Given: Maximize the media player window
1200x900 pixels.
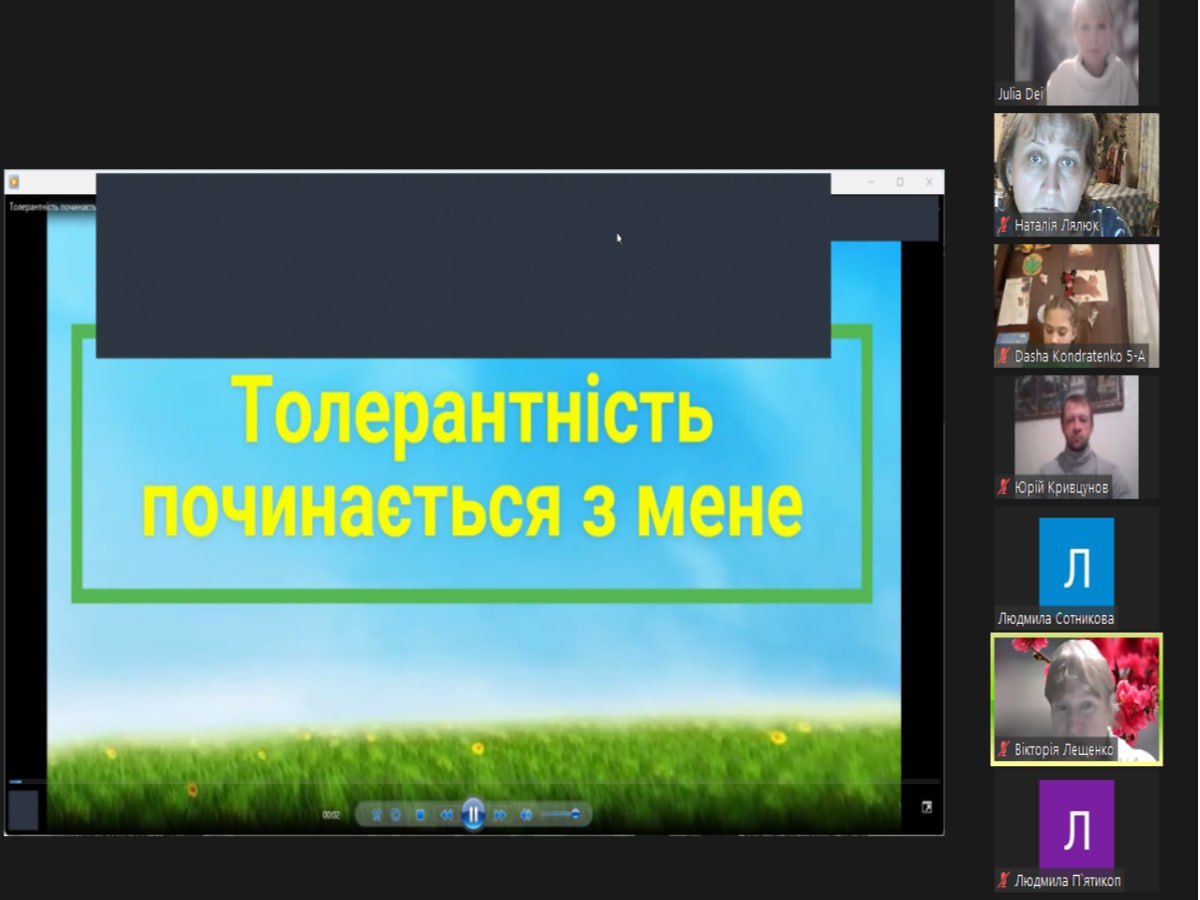Looking at the screenshot, I should pos(899,182).
